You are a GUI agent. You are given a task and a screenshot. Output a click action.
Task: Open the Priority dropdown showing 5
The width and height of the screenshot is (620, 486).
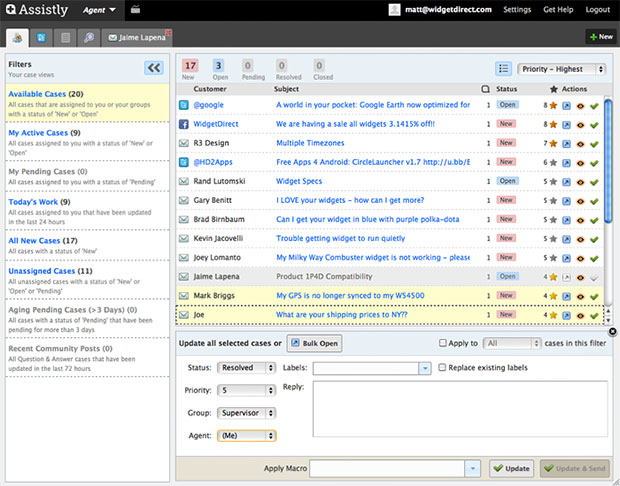tap(246, 390)
